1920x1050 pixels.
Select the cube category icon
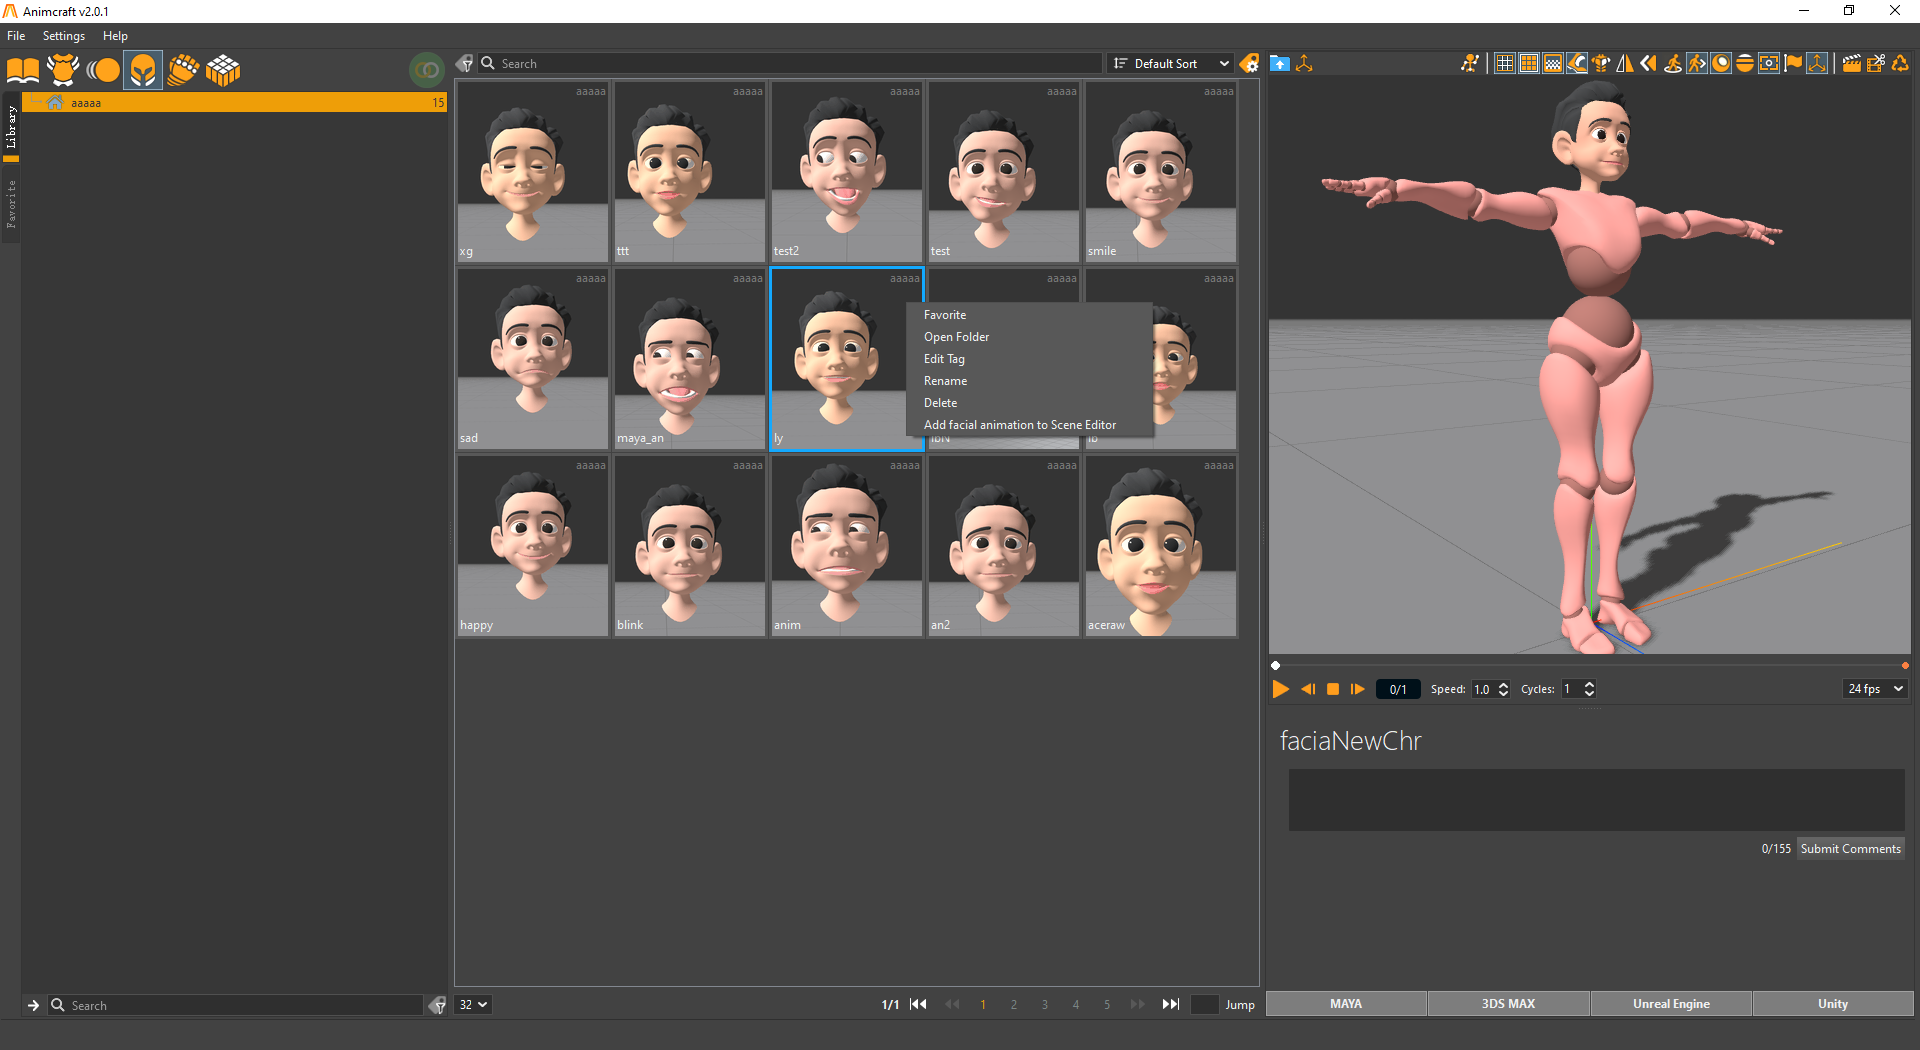(223, 70)
